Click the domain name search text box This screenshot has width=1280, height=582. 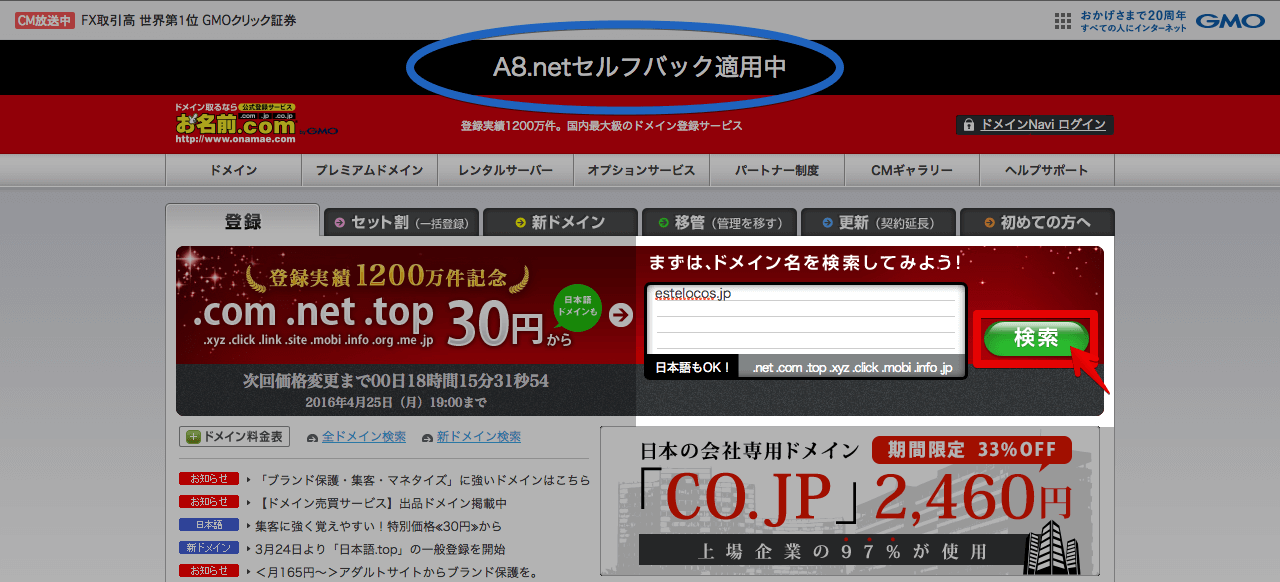[806, 319]
